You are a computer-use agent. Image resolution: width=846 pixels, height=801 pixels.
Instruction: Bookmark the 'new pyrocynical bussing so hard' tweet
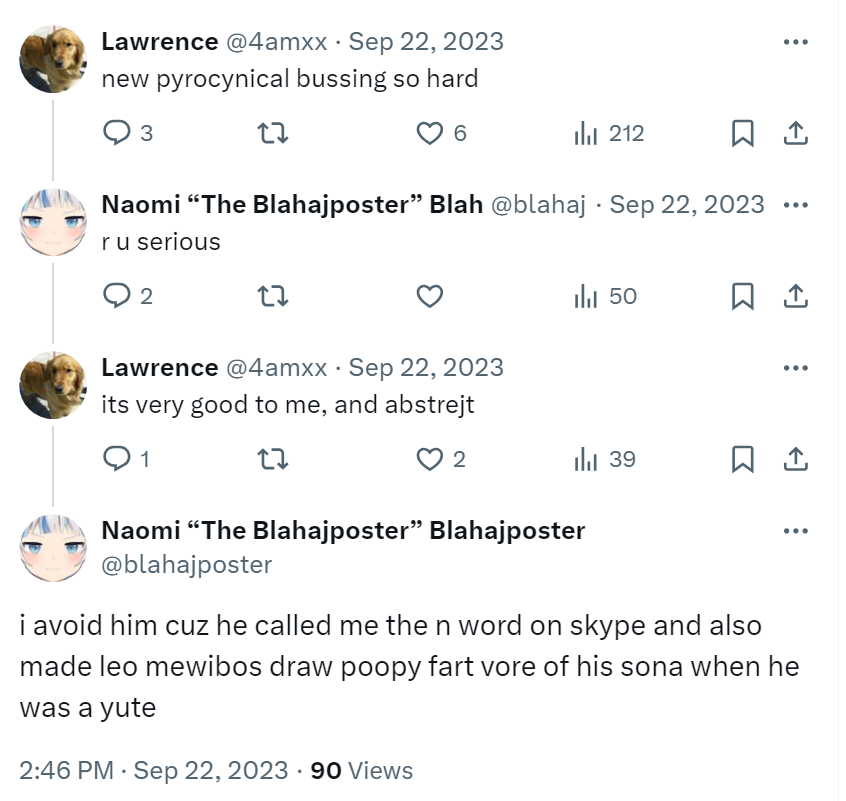pyautogui.click(x=742, y=133)
